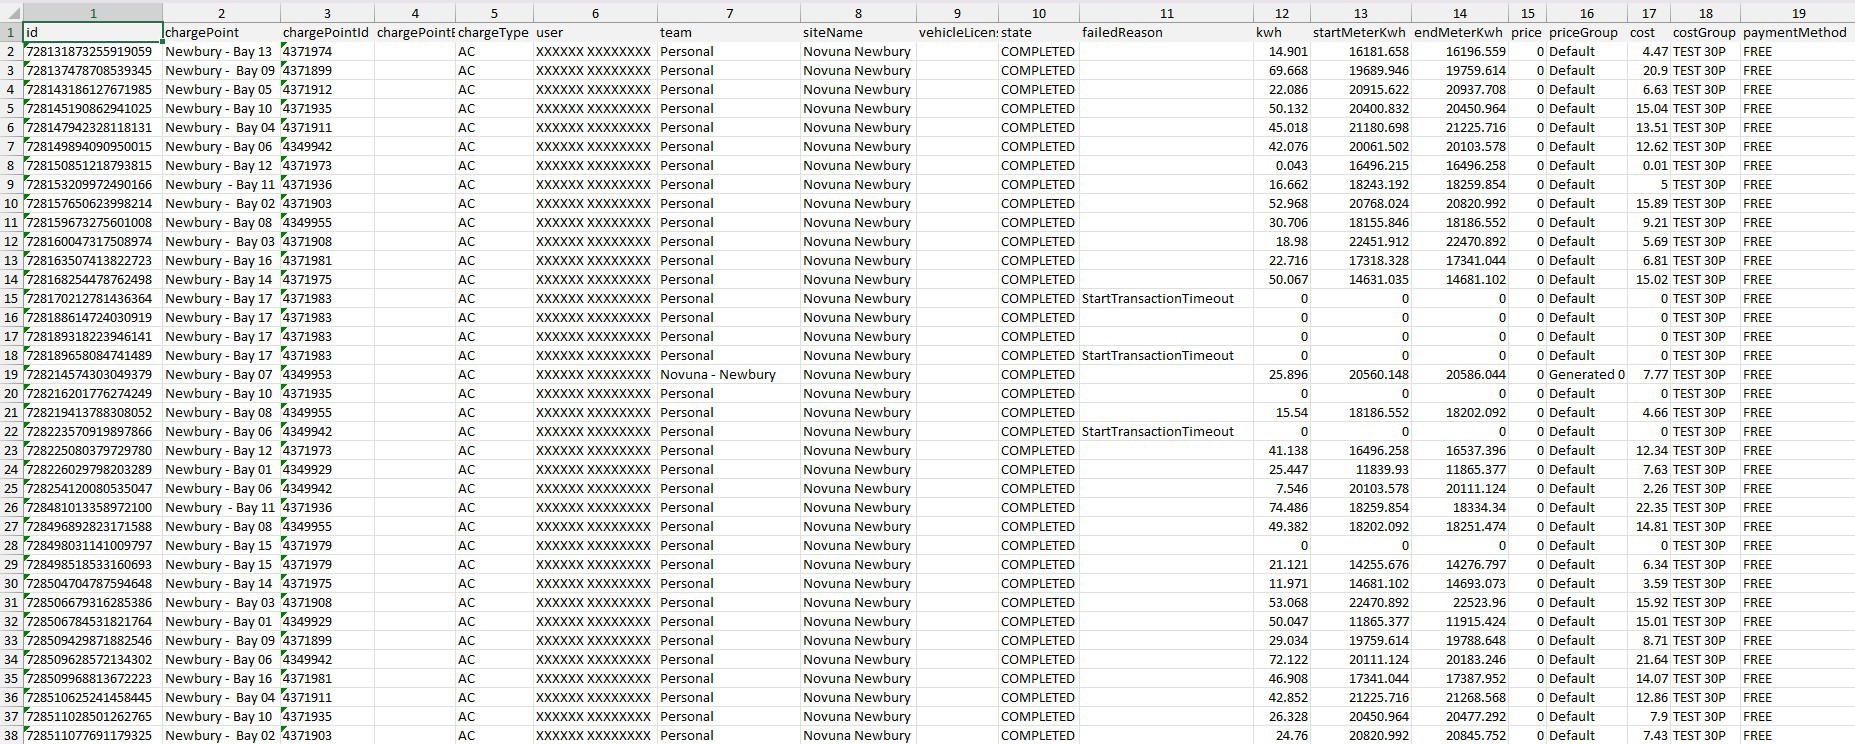
Task: Select column 11 header above failedReason
Action: [x=1166, y=13]
